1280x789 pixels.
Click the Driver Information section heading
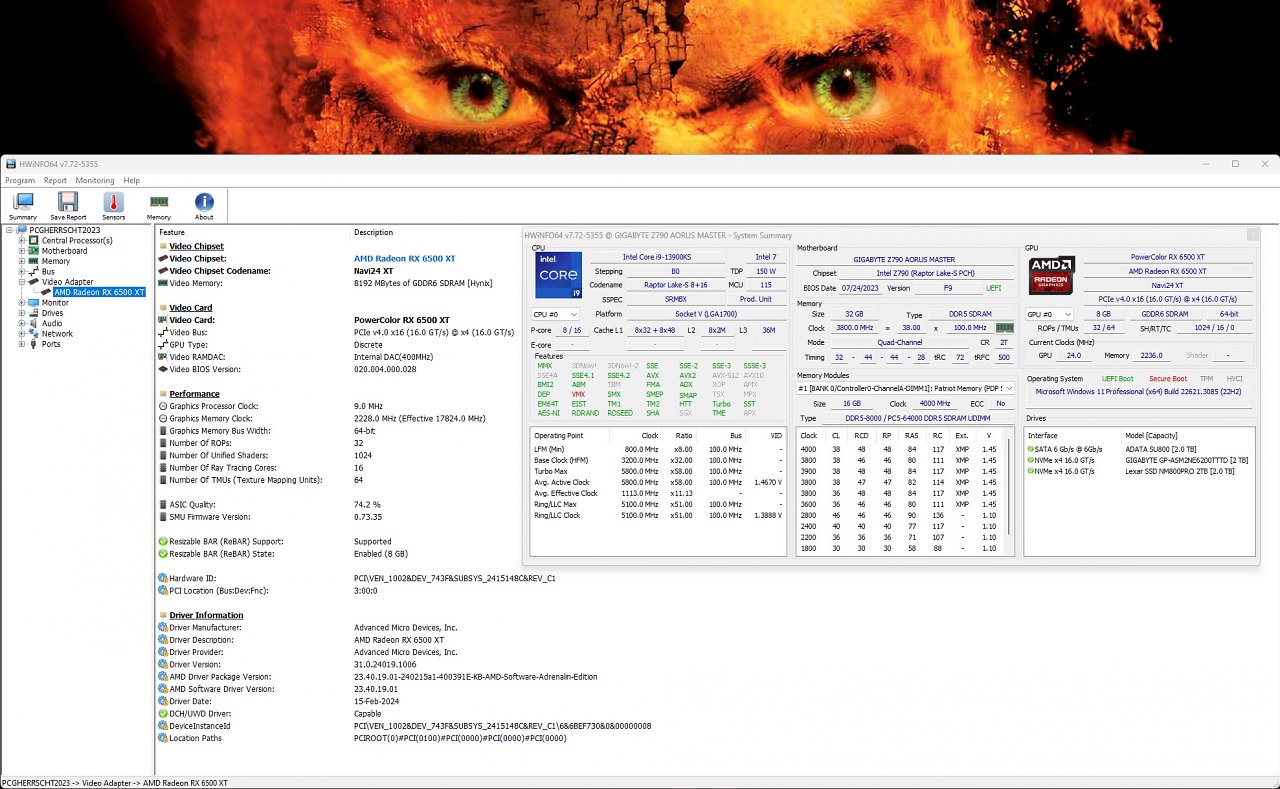(x=206, y=616)
